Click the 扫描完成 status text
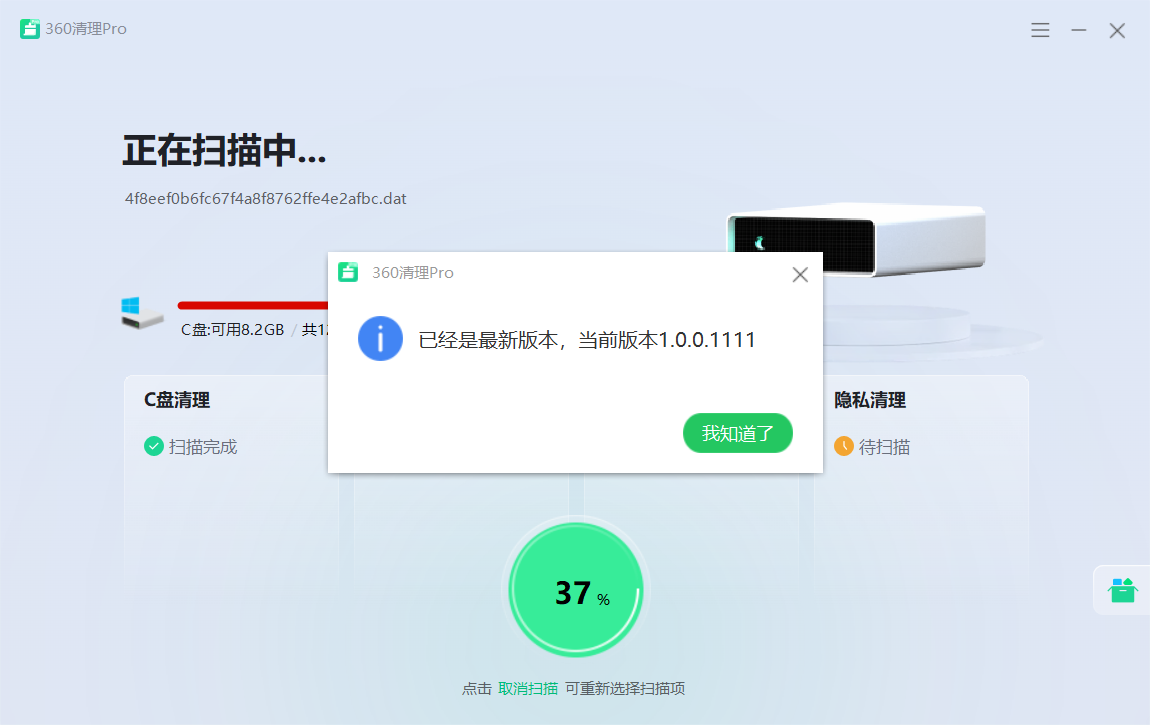Screen dimensions: 1150x725 tap(203, 446)
